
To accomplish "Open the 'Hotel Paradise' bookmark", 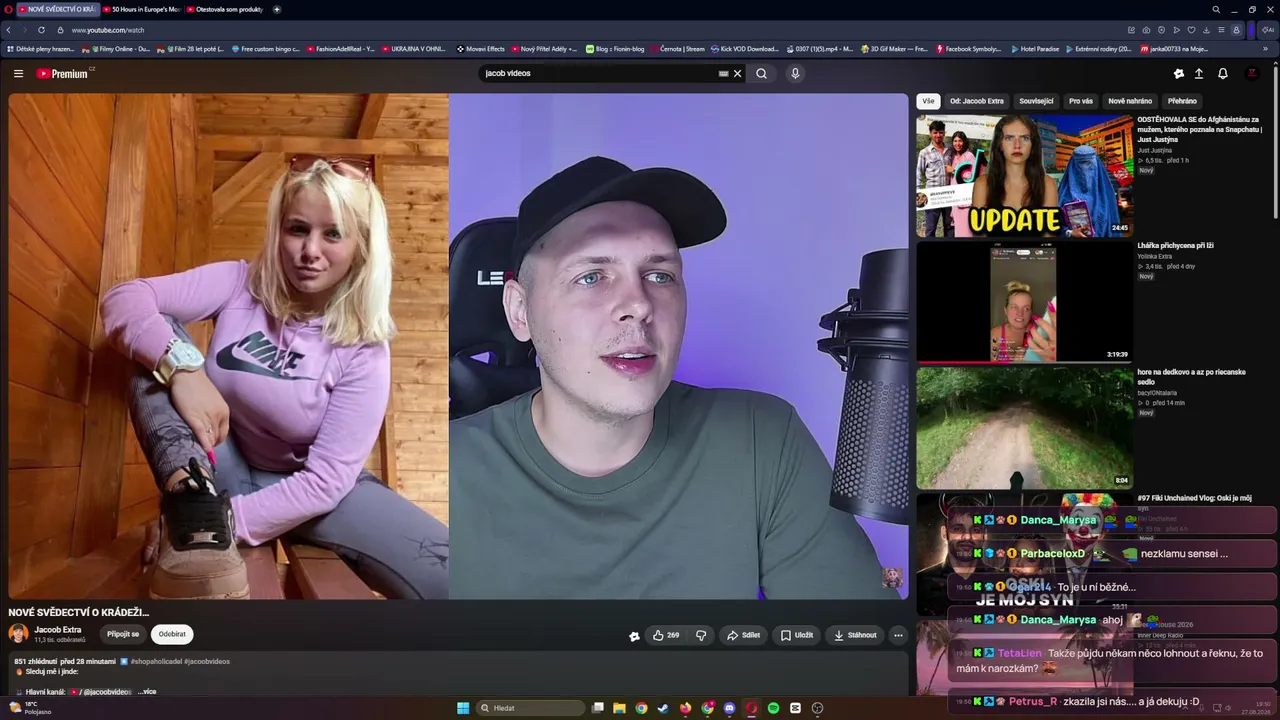I will point(1034,48).
